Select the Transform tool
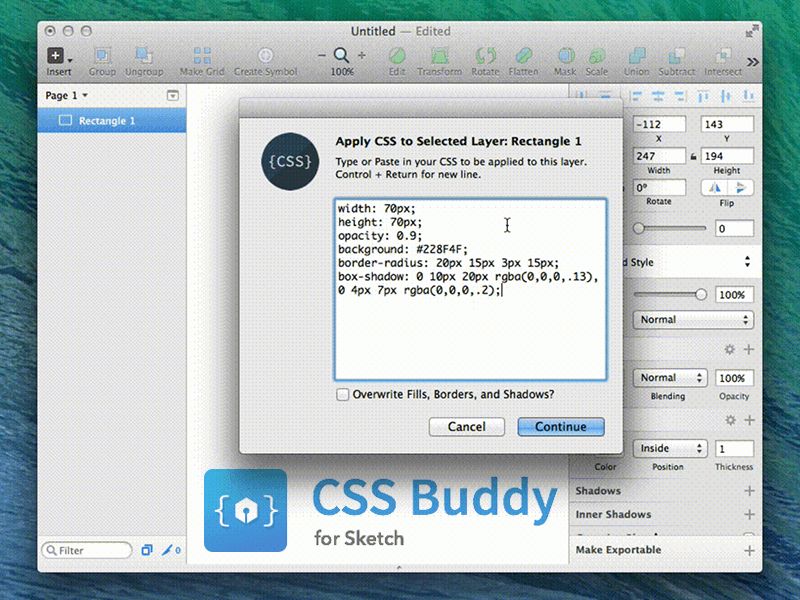This screenshot has width=800, height=600. pos(439,55)
